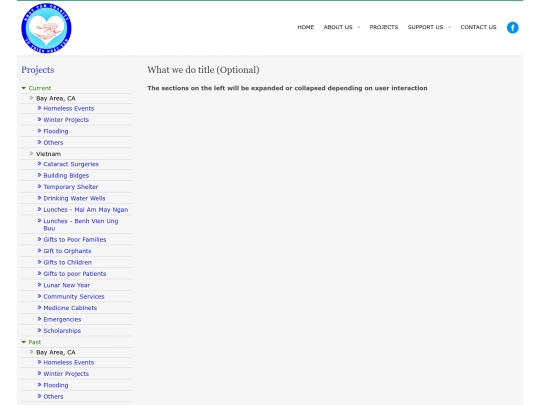Open Homeless Events under Past
The width and height of the screenshot is (540, 405).
(x=69, y=362)
